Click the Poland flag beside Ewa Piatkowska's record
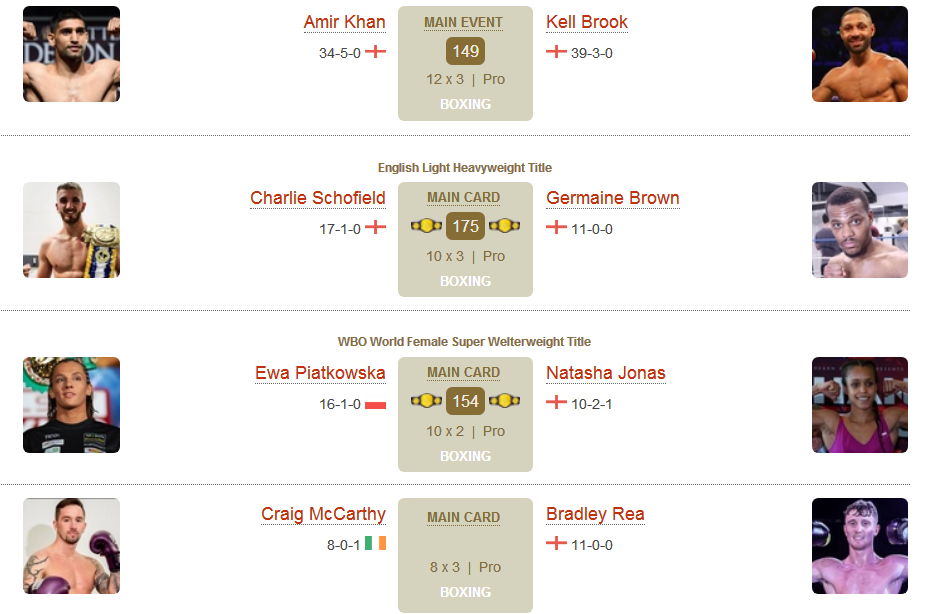Screen dimensions: 932x614 tap(375, 405)
